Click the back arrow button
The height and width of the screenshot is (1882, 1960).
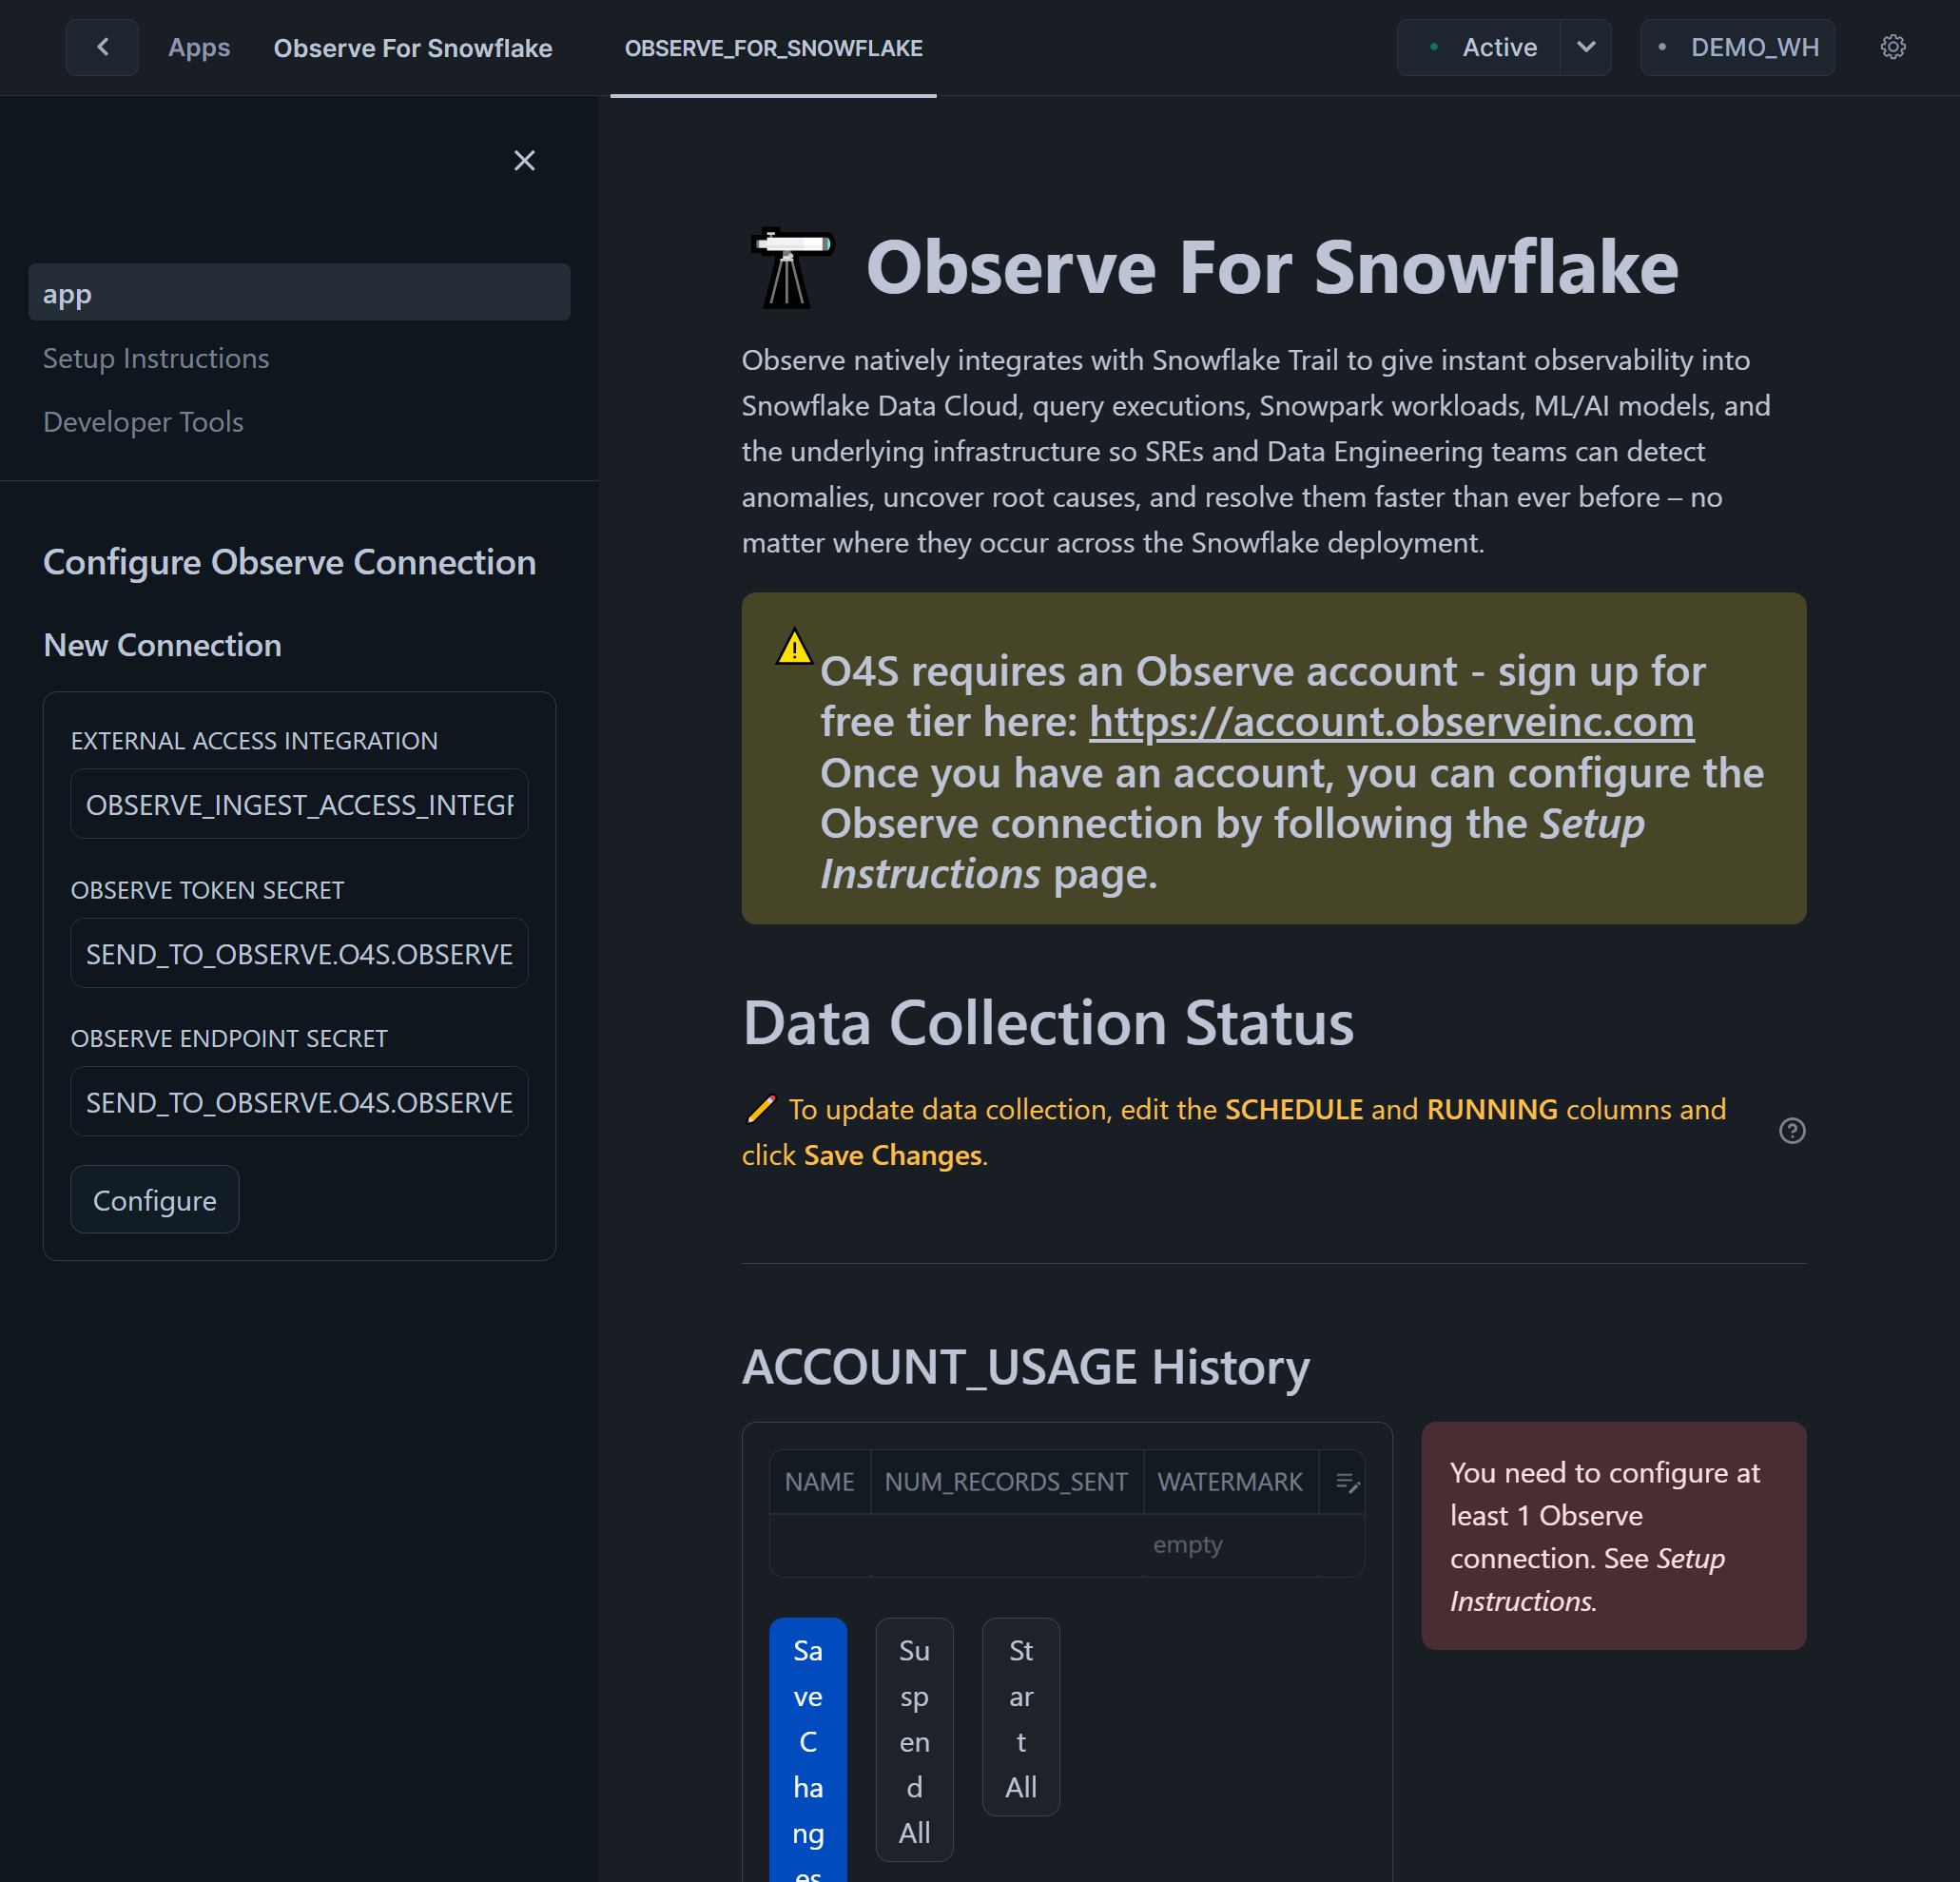tap(102, 47)
